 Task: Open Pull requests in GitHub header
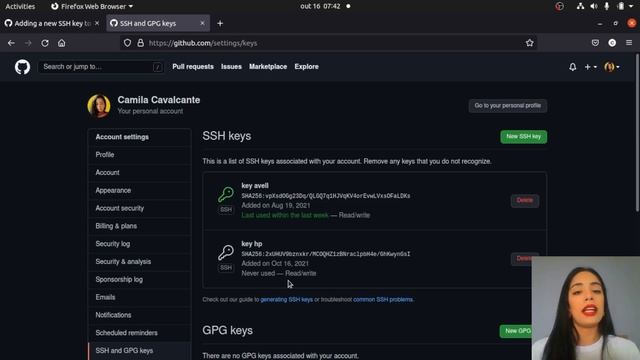[193, 67]
